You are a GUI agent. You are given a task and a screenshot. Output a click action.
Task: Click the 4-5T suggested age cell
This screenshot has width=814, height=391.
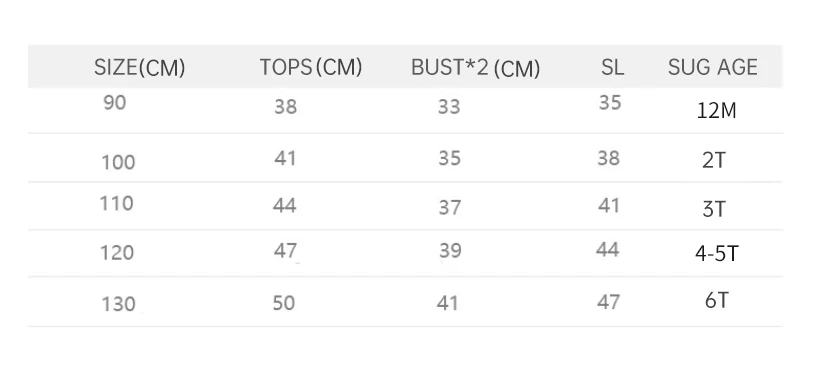(x=717, y=253)
